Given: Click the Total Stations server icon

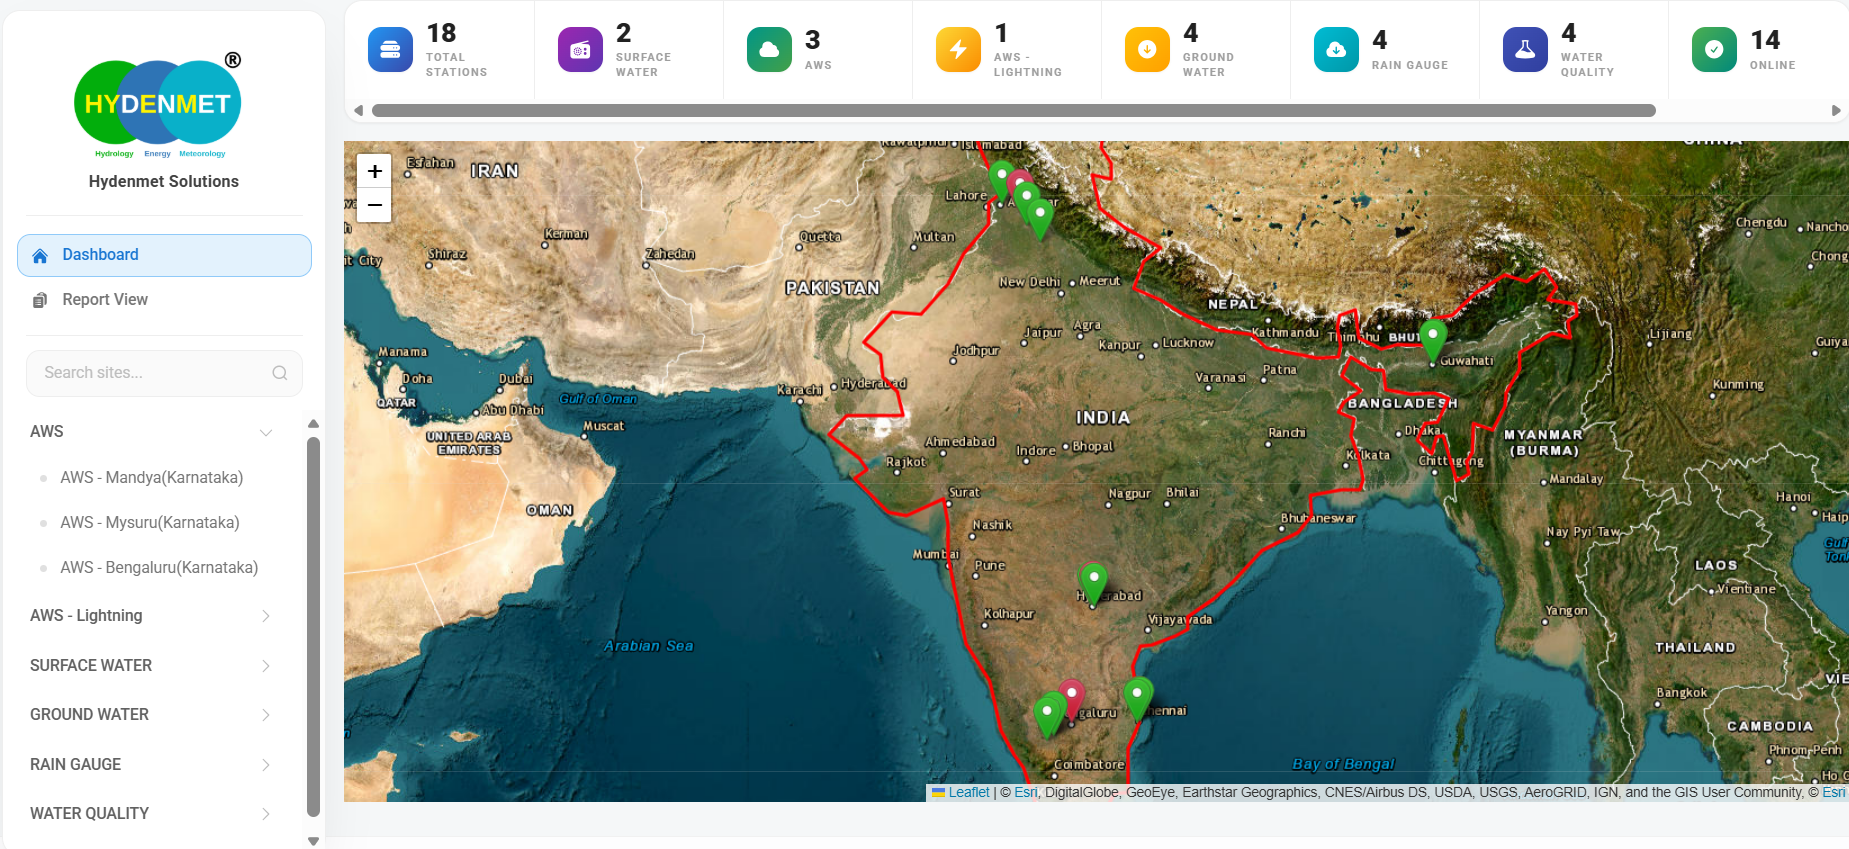Looking at the screenshot, I should (x=390, y=50).
